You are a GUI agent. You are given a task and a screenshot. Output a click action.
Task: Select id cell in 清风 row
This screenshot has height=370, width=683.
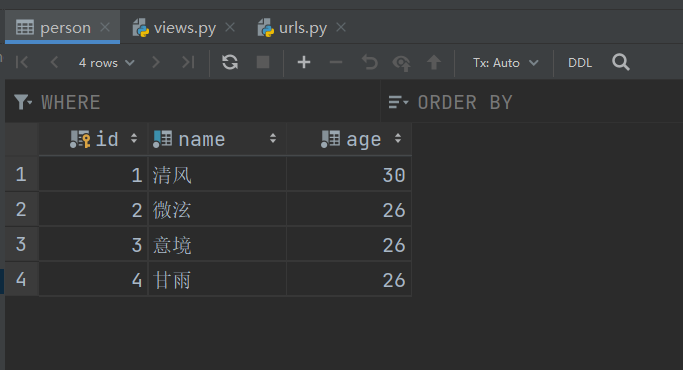click(93, 174)
